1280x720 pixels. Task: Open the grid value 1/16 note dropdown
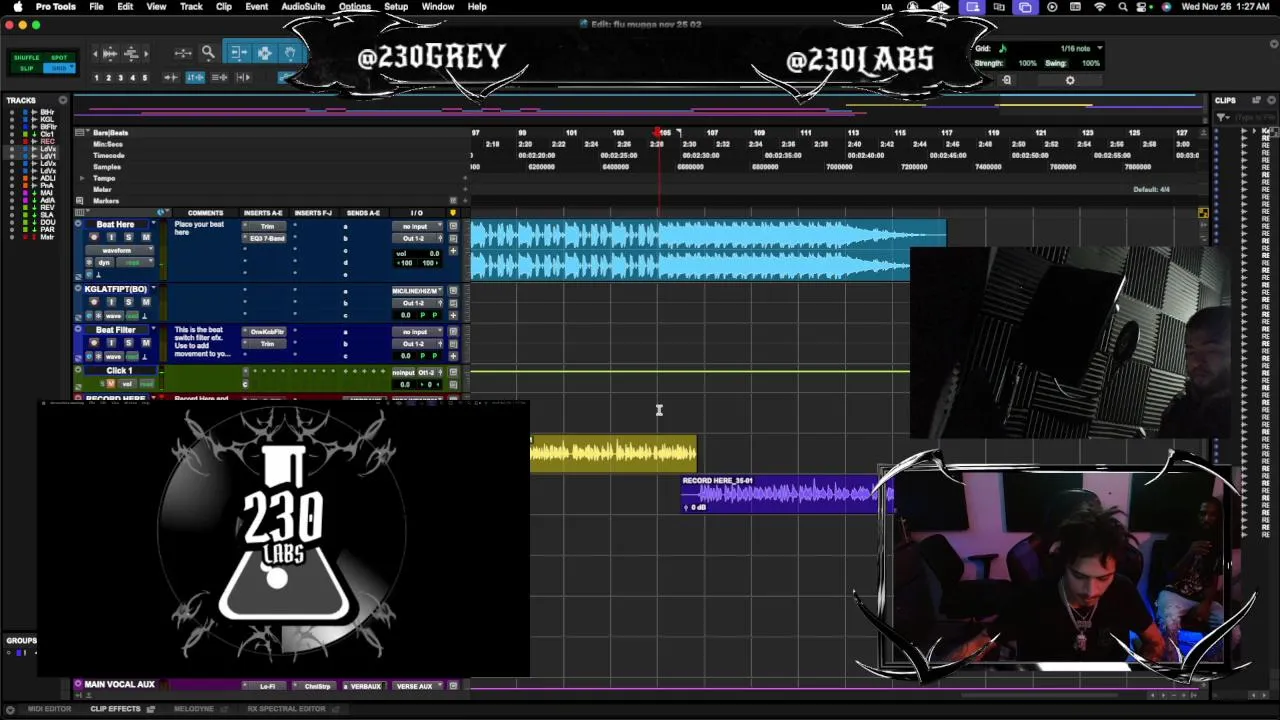(x=1081, y=48)
